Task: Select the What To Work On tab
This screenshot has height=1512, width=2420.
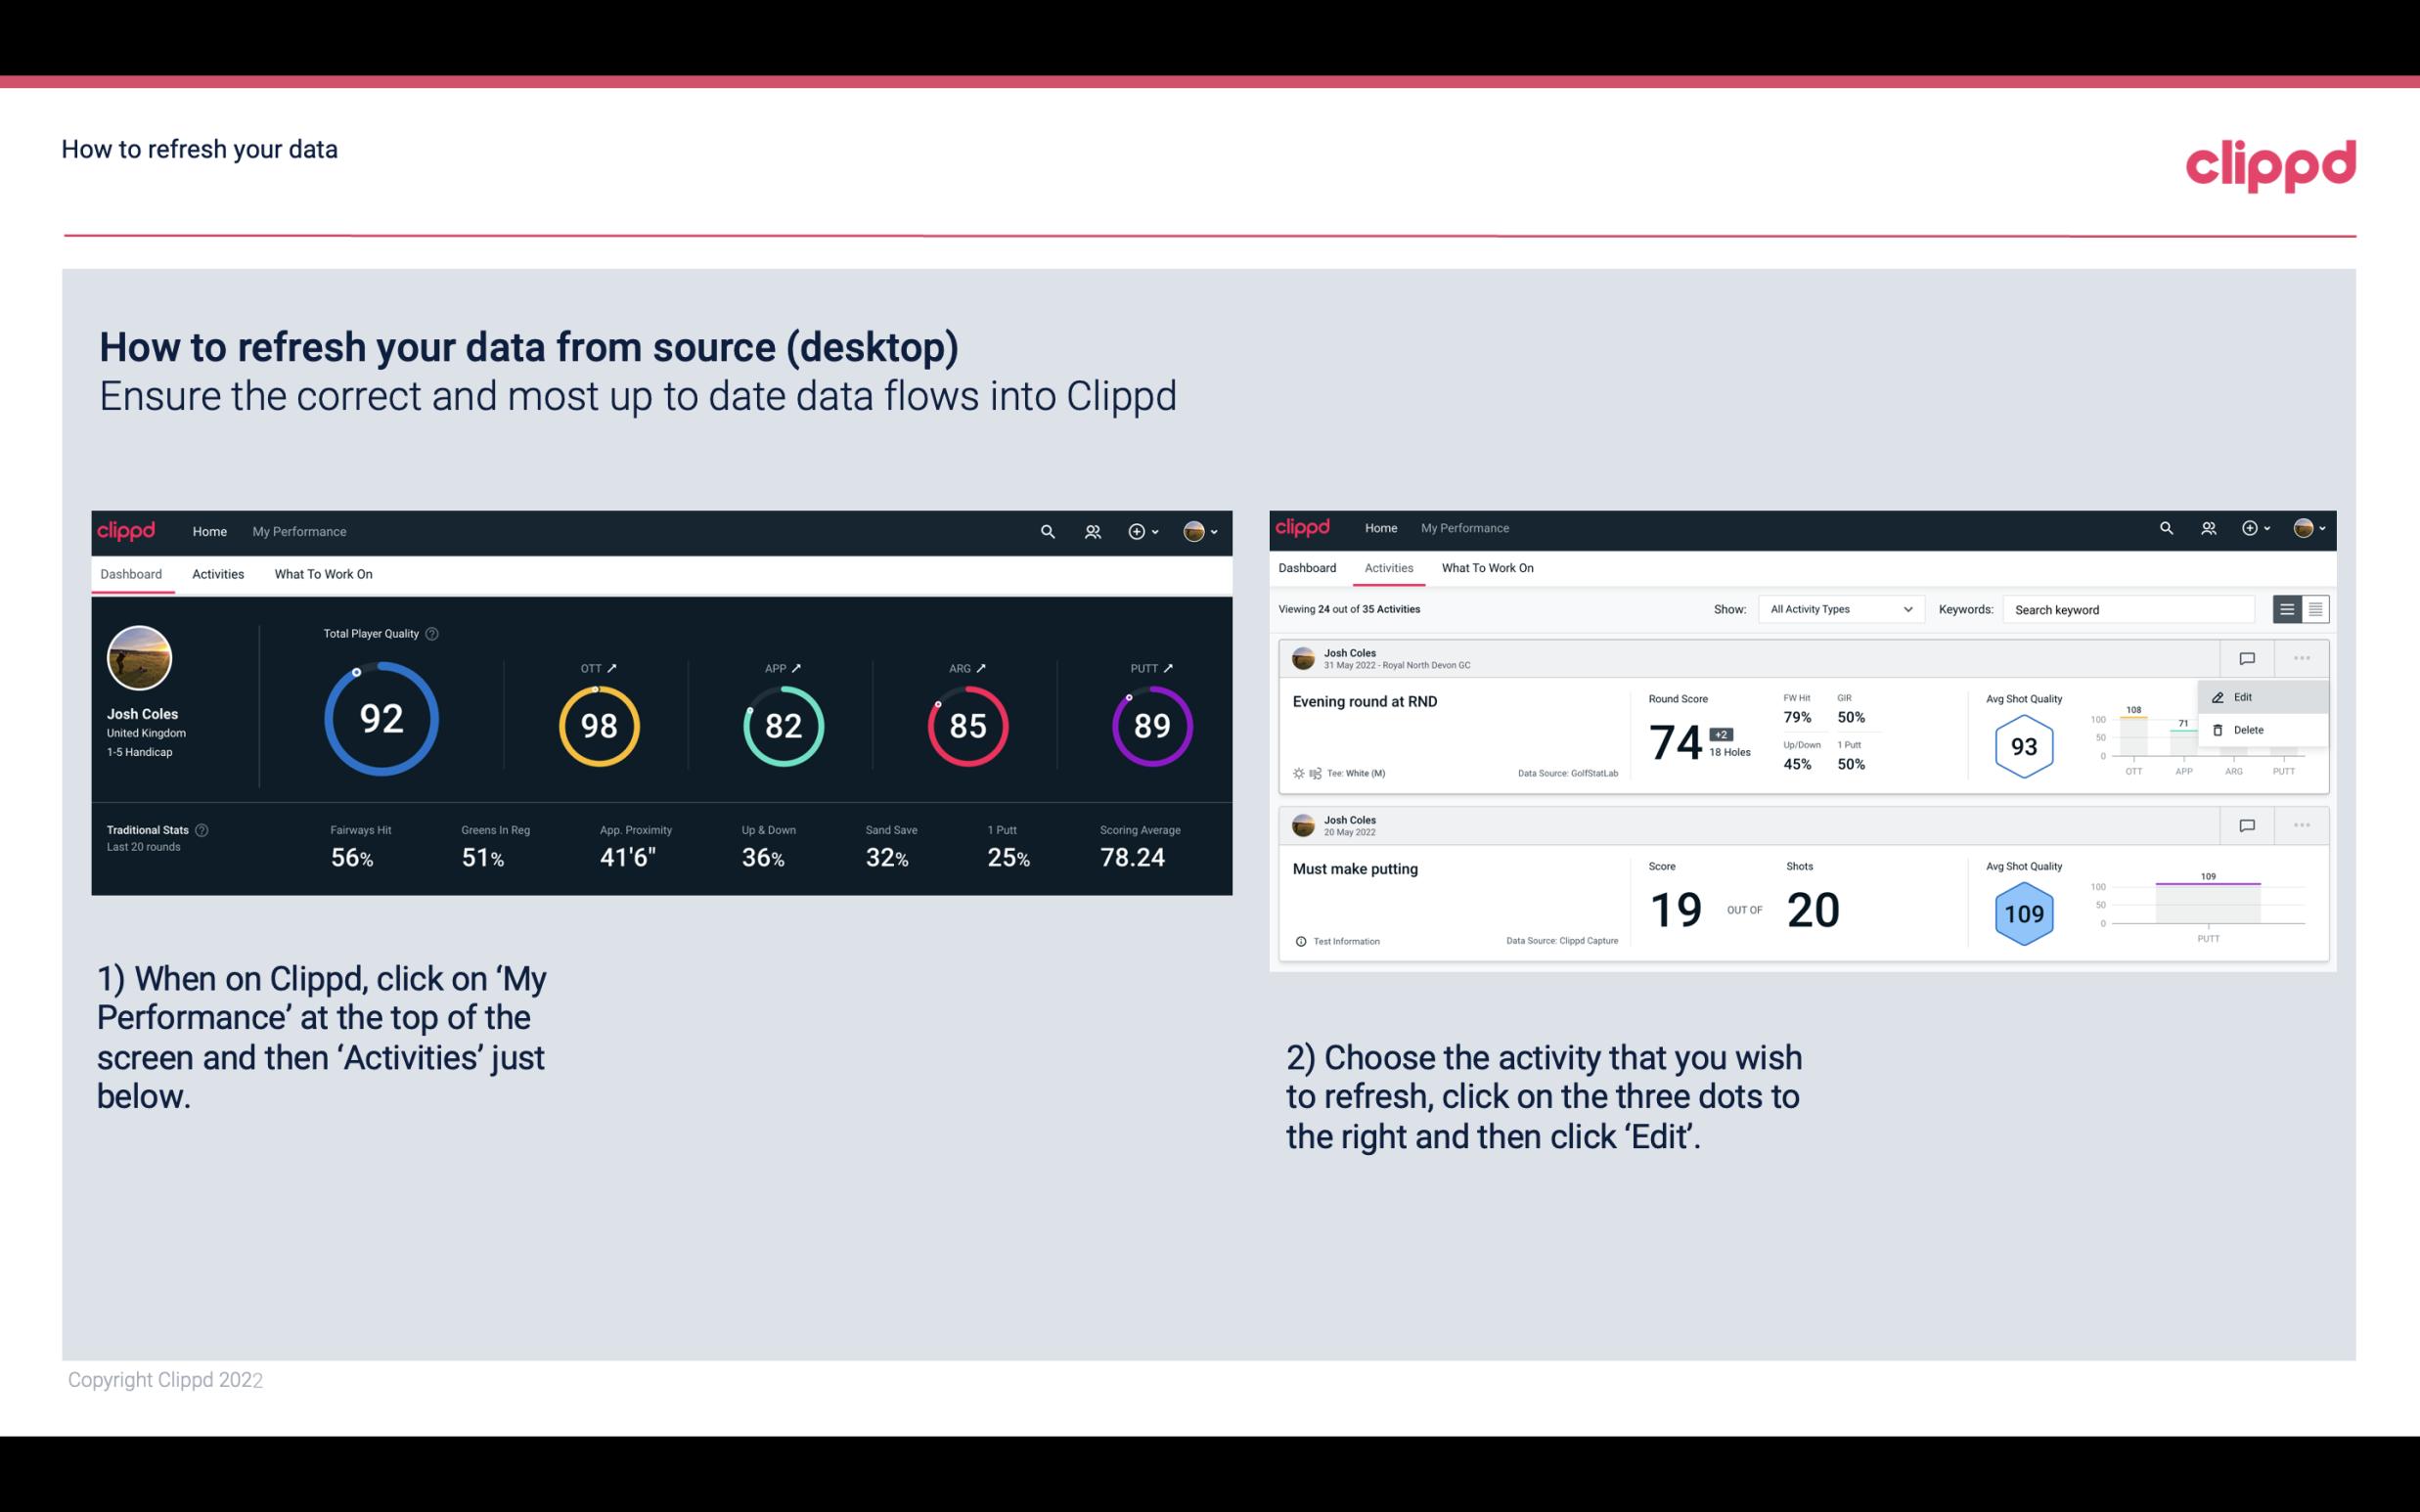Action: (323, 573)
